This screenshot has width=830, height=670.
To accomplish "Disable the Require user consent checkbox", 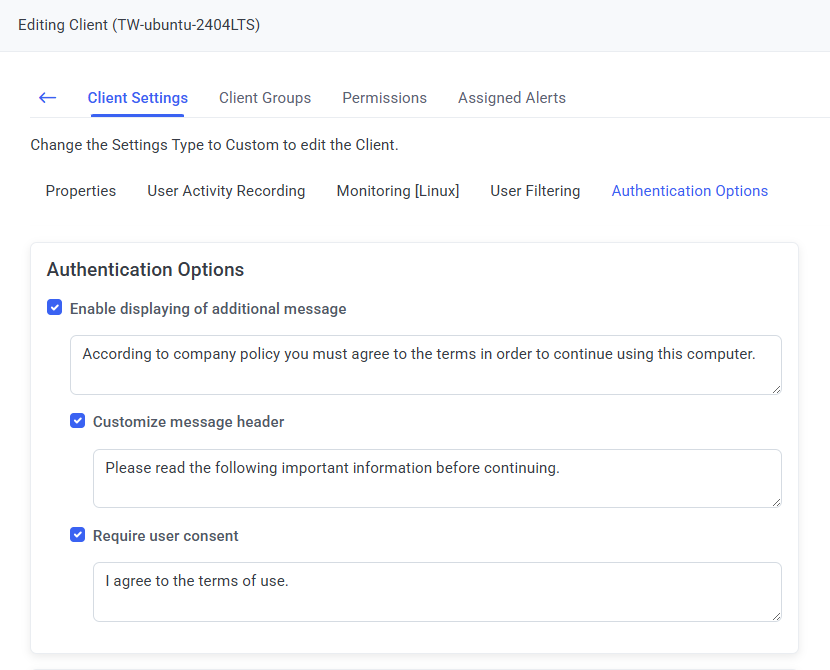I will pyautogui.click(x=78, y=535).
